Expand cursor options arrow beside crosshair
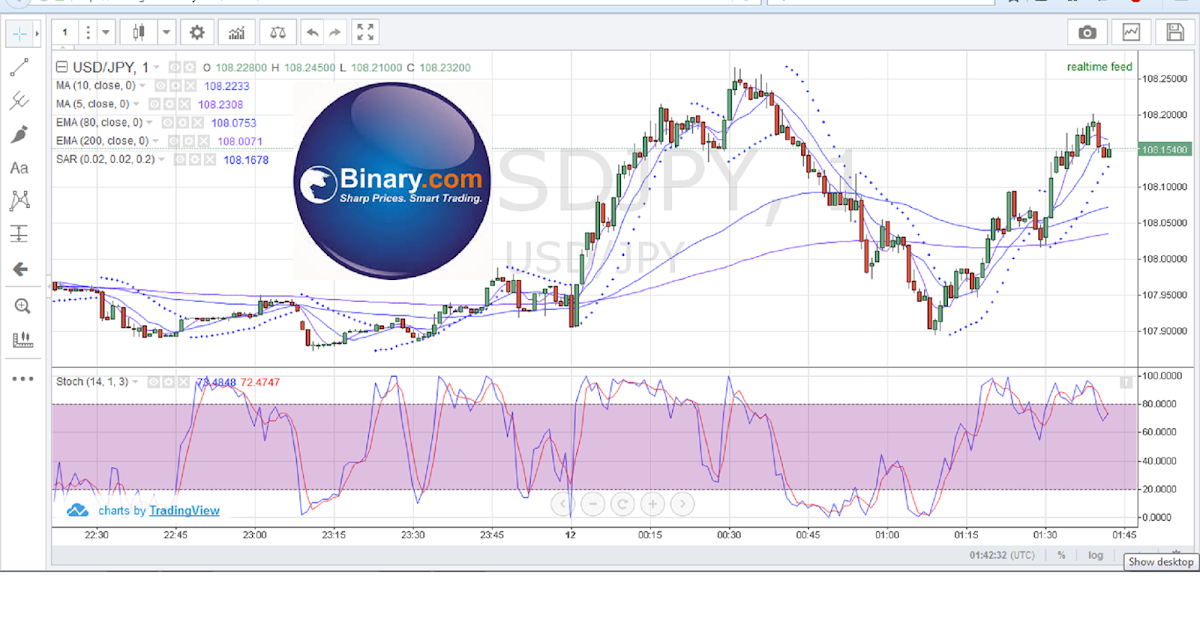Viewport: 1200px width, 630px height. pos(38,33)
